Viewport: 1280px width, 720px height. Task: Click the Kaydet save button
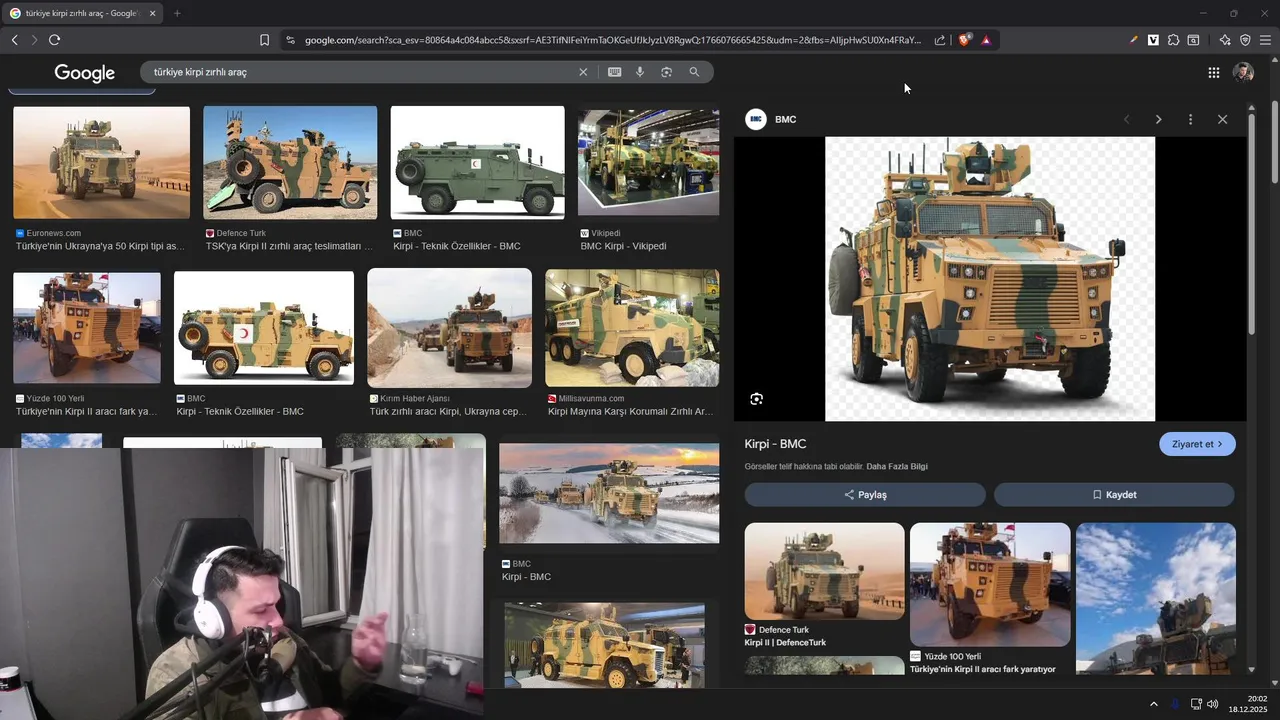point(1114,495)
